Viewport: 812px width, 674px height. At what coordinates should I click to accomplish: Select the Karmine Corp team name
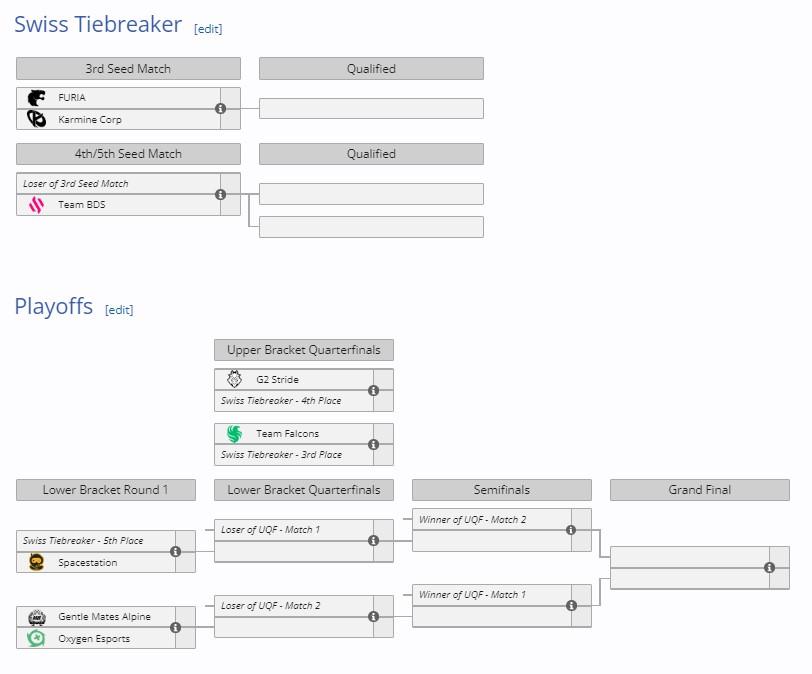[90, 120]
